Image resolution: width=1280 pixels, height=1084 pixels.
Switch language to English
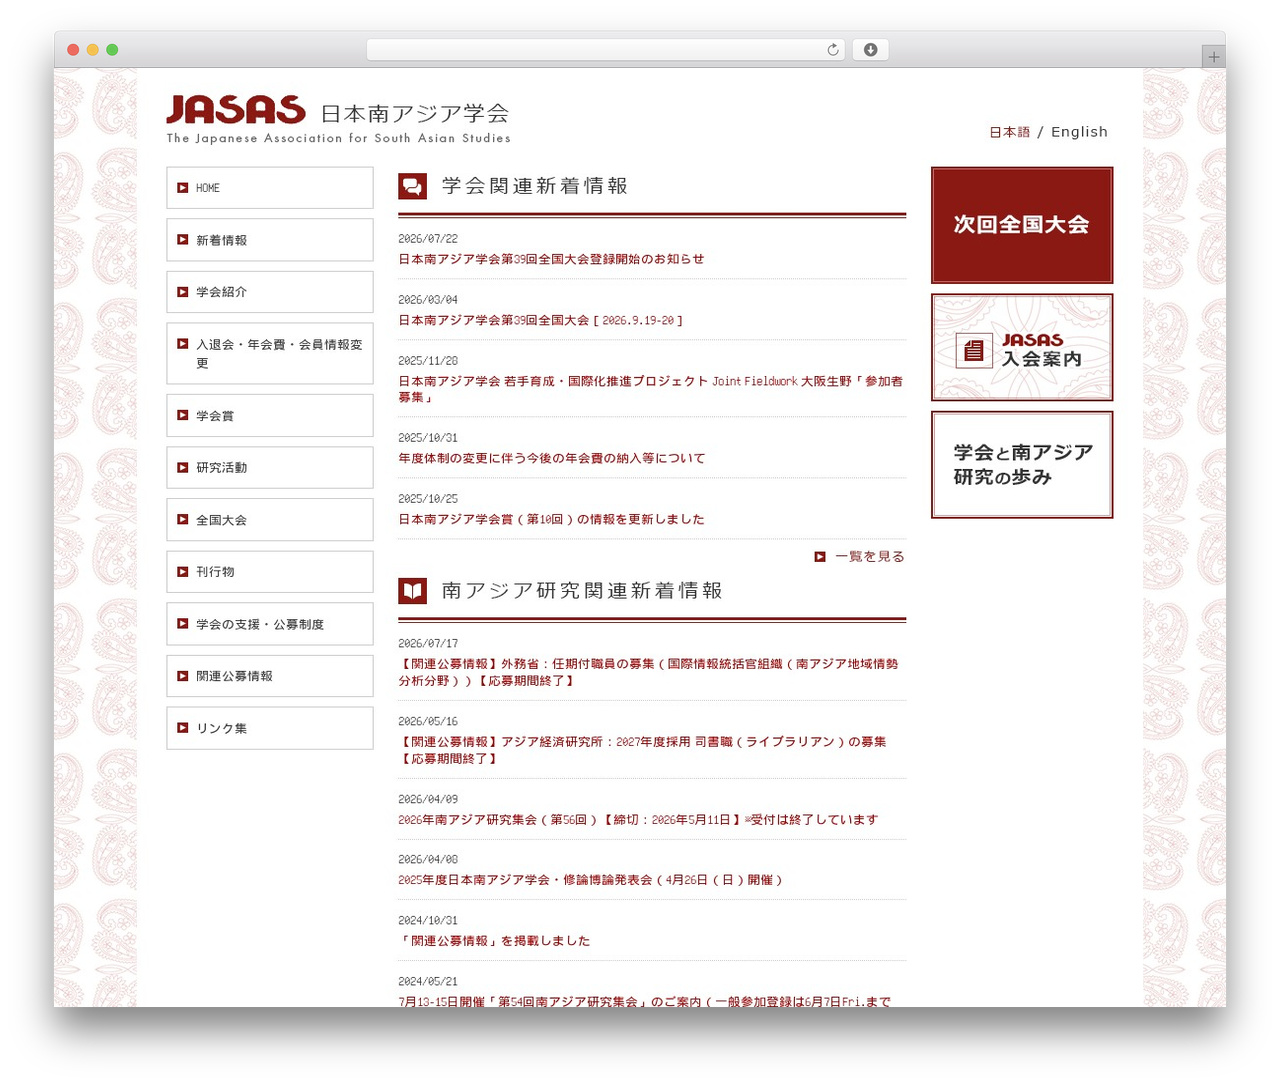coord(1079,132)
